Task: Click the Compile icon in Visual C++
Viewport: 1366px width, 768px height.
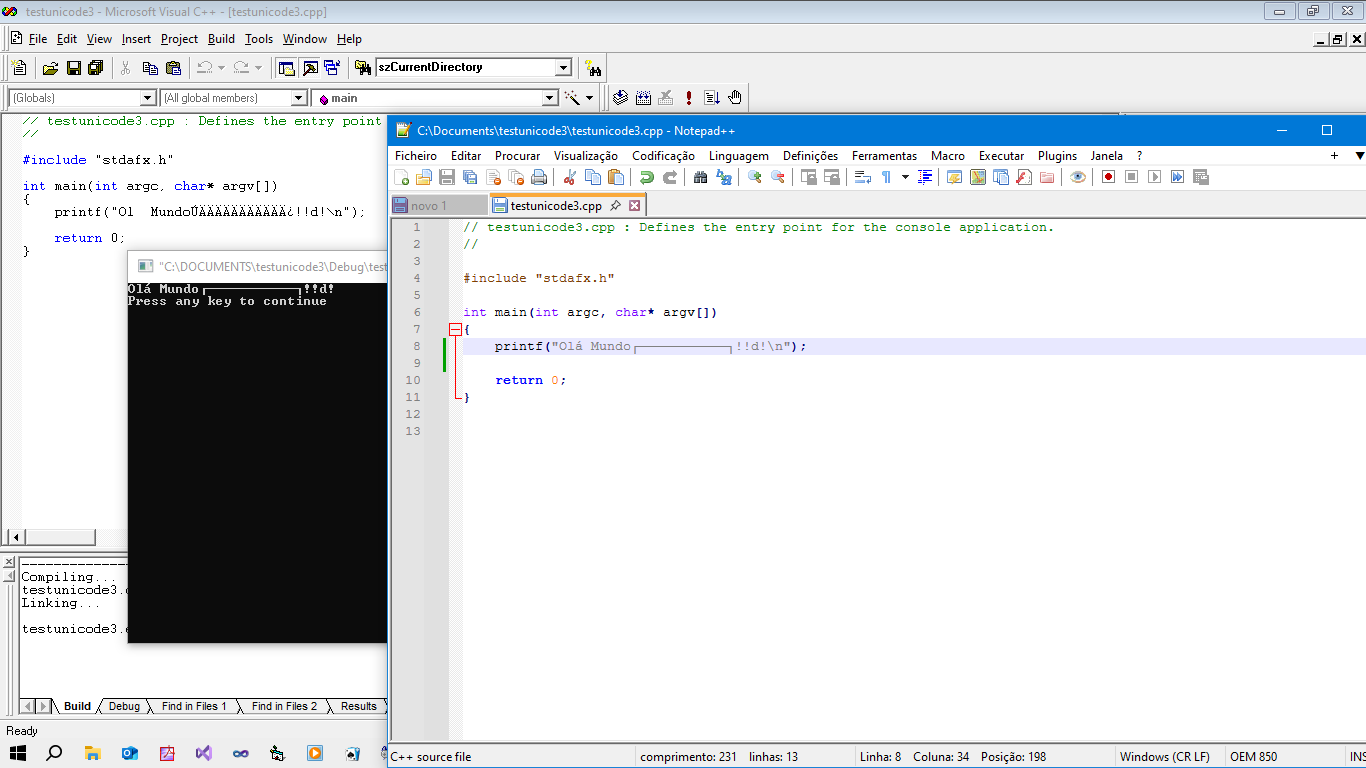Action: [620, 98]
